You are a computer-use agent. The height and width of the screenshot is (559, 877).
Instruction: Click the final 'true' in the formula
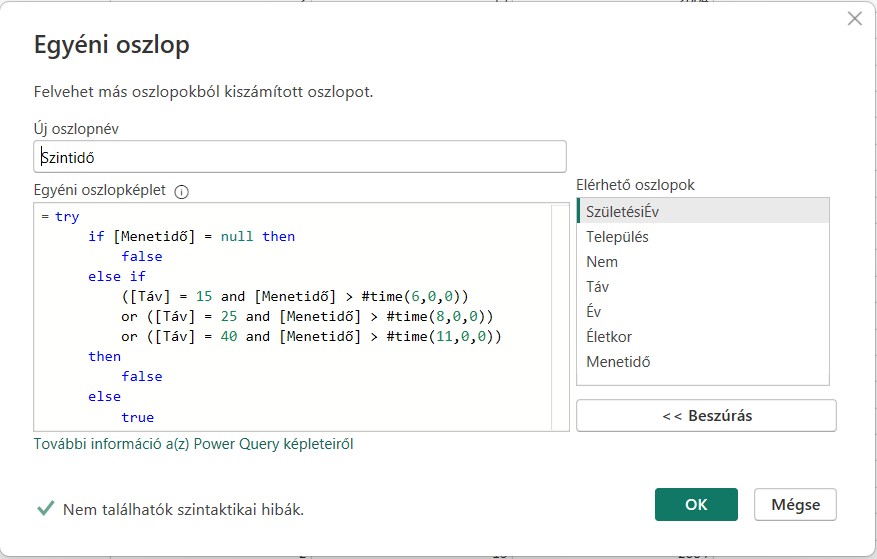coord(138,417)
